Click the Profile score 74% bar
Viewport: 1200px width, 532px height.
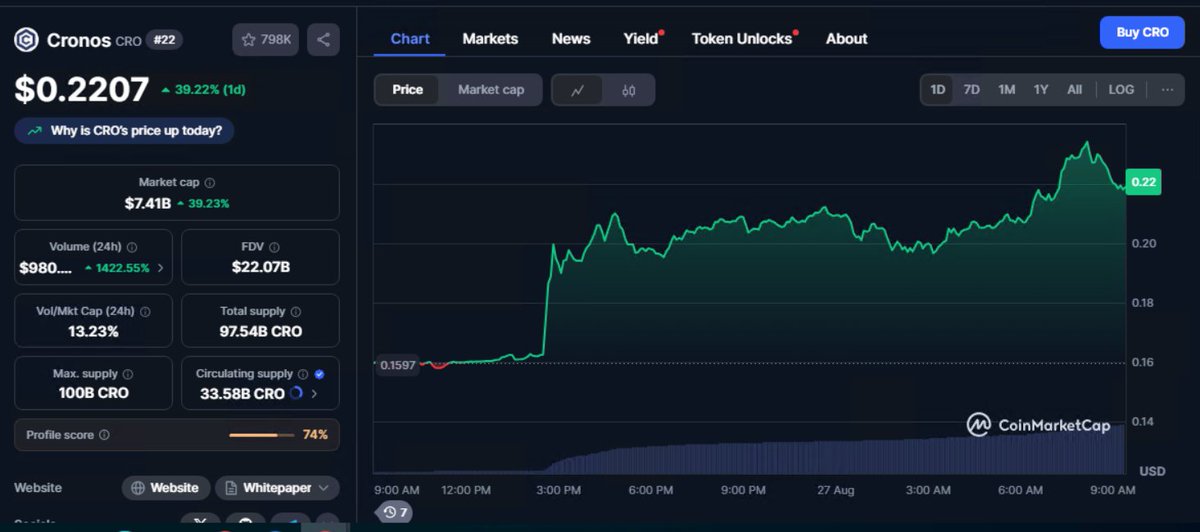pos(264,435)
